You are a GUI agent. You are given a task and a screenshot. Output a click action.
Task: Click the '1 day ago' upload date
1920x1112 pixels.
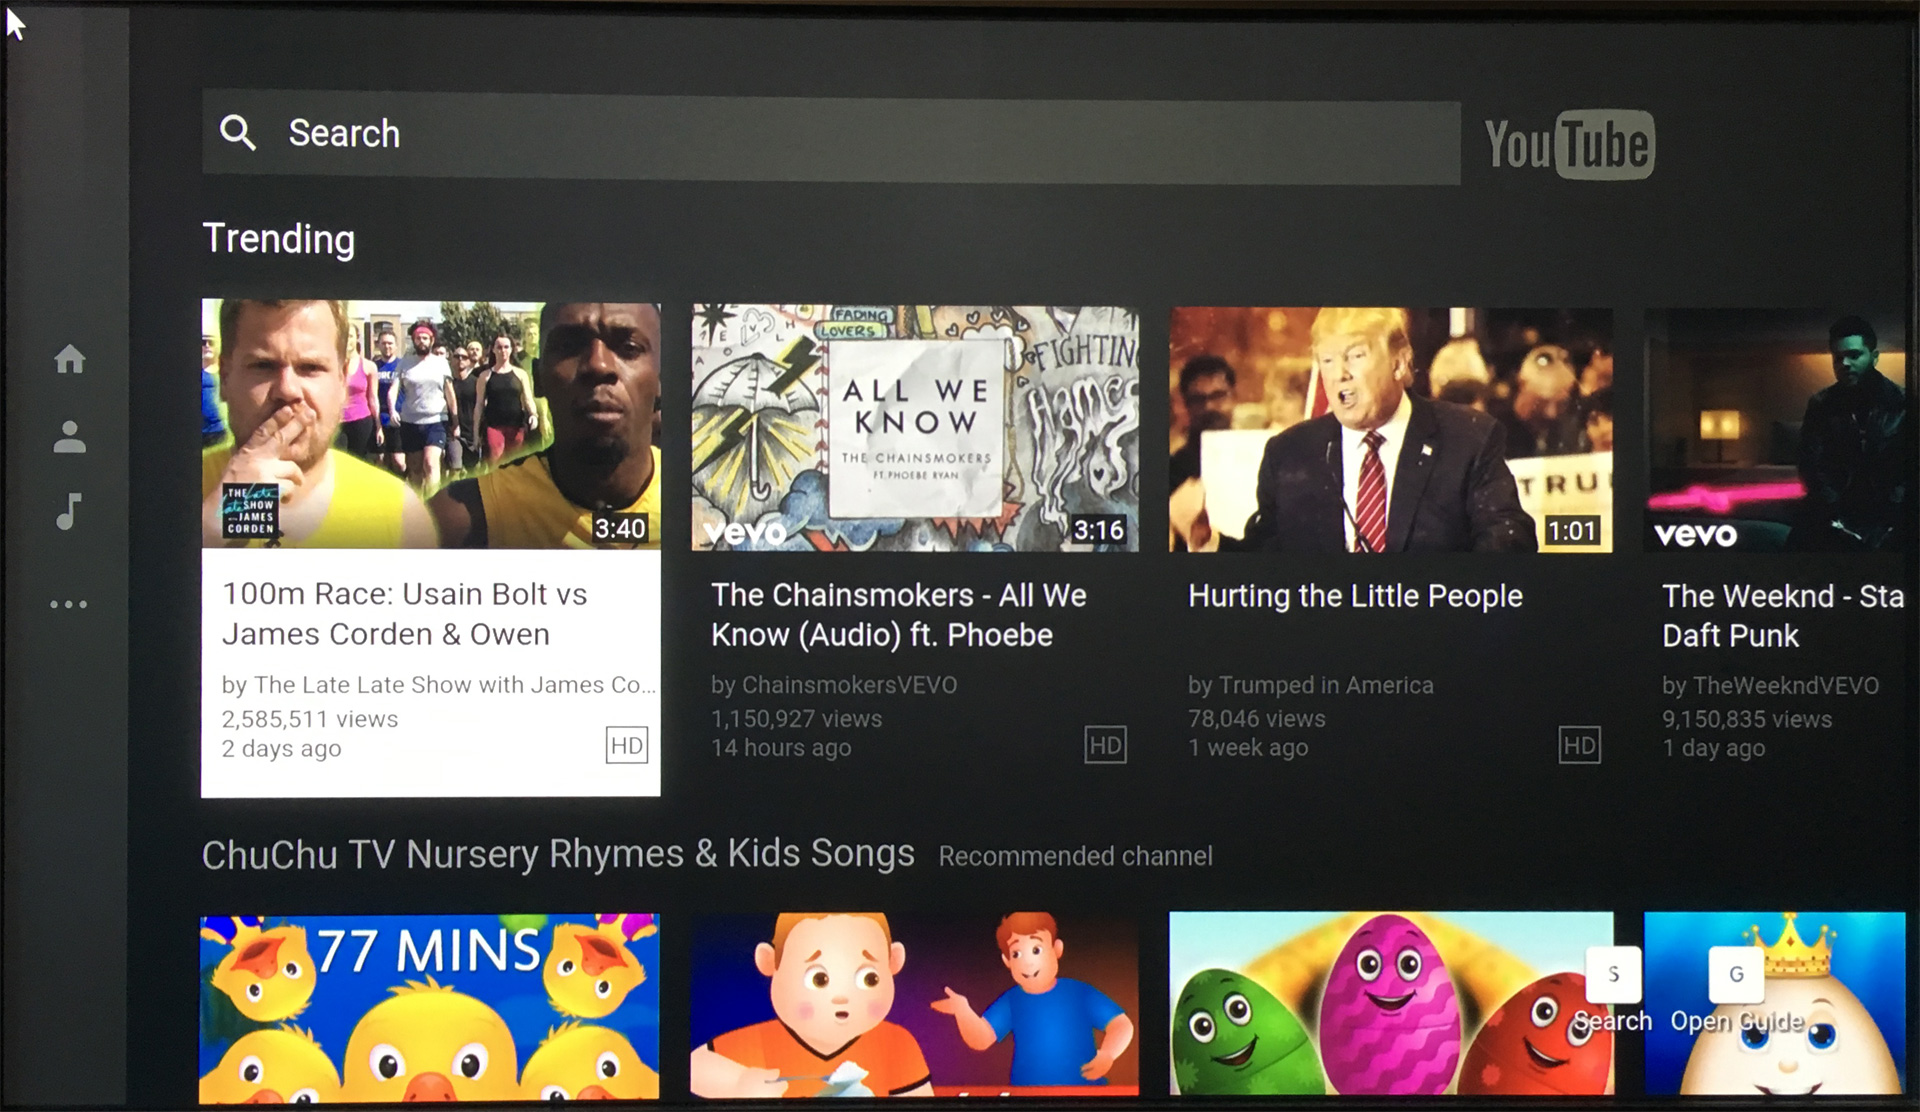coord(1714,749)
